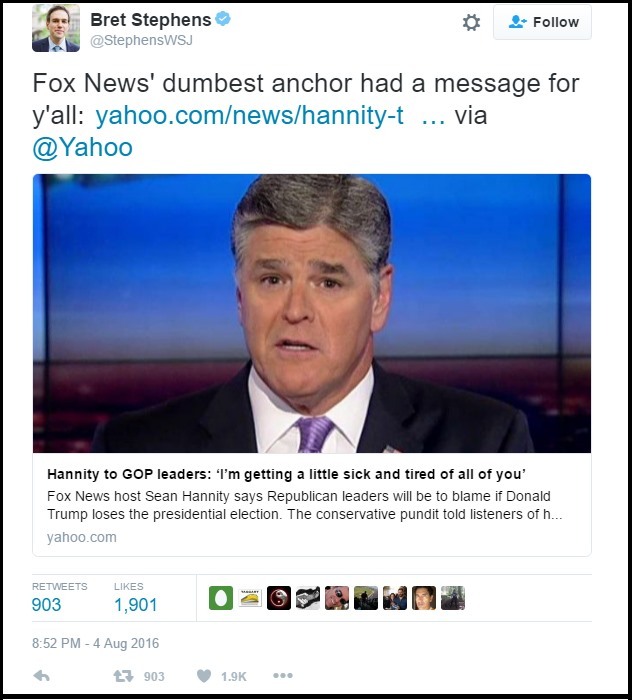Viewport: 632px width, 700px height.
Task: Click the yahoo.com source label in card
Action: [82, 537]
